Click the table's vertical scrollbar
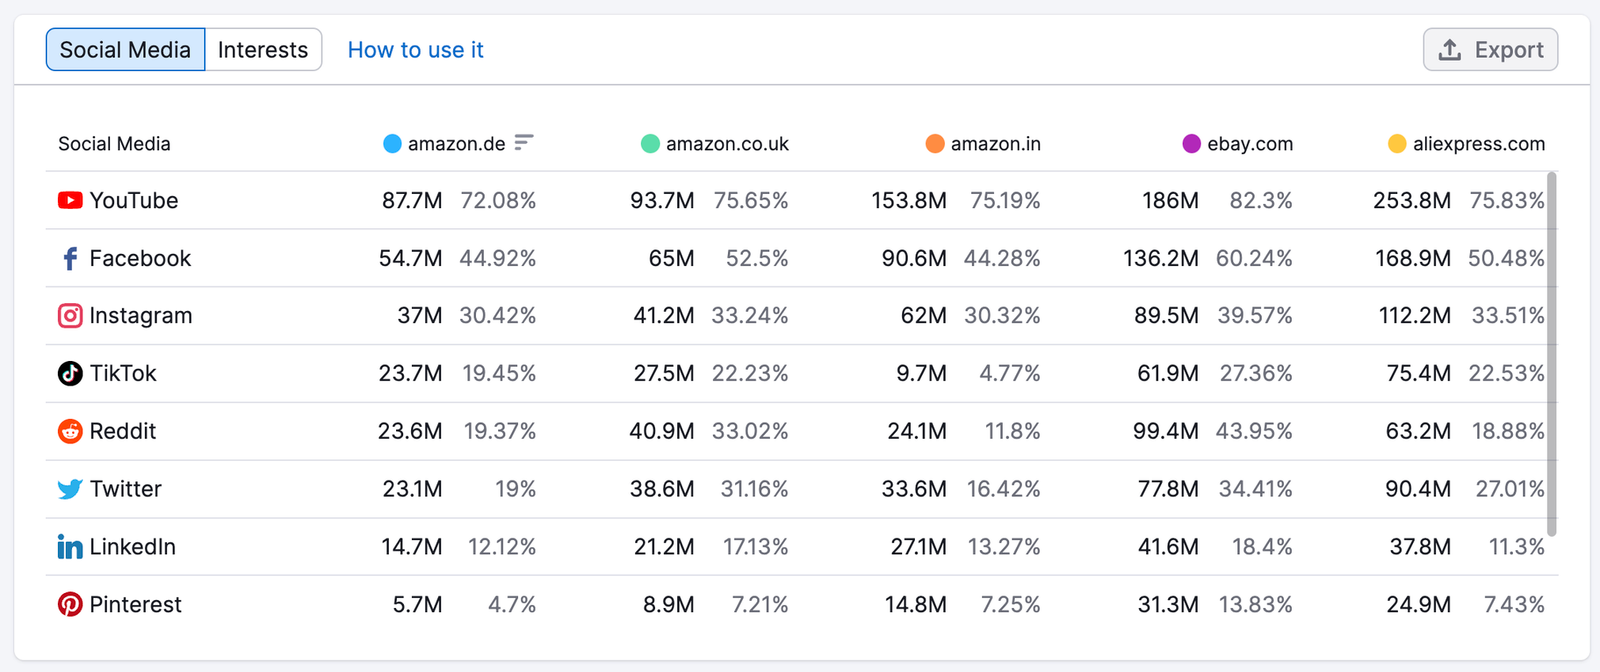 click(1552, 354)
